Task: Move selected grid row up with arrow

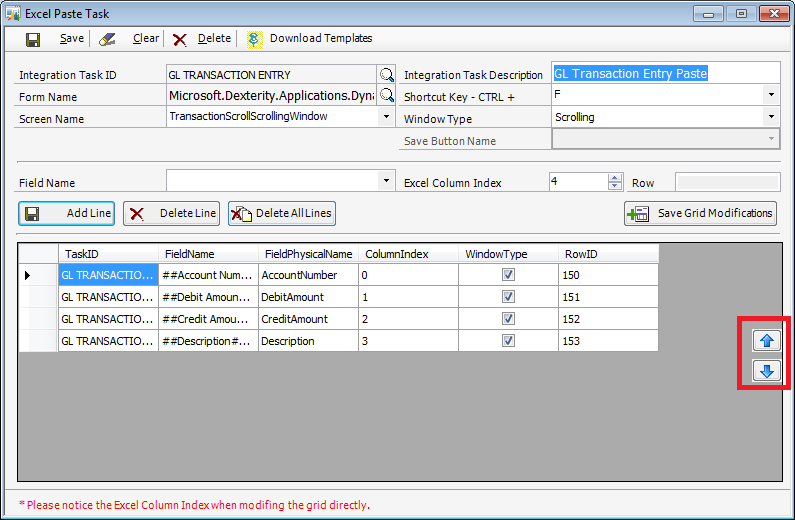Action: 767,341
